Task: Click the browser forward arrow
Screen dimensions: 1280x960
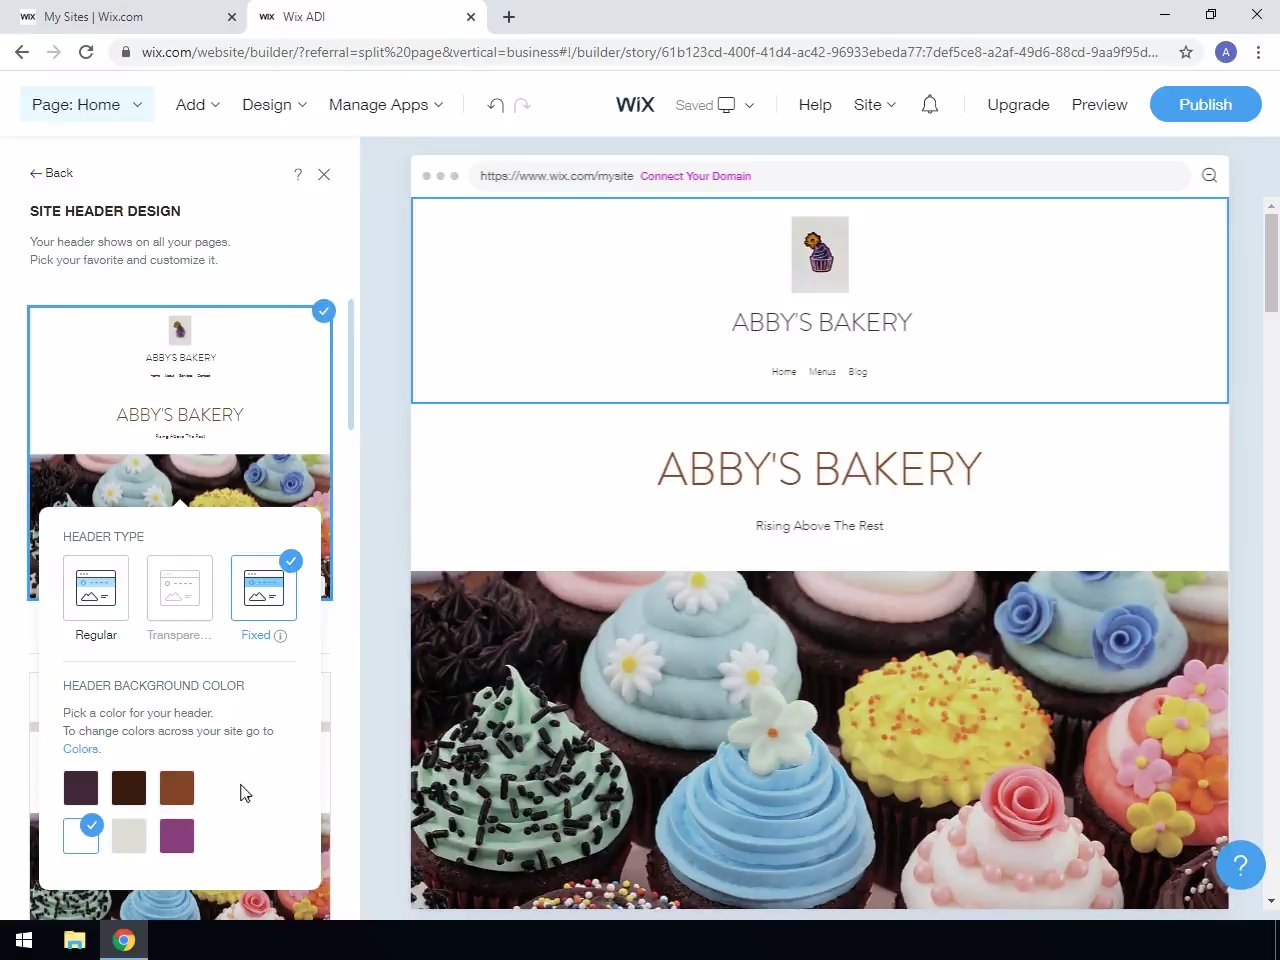Action: point(54,52)
